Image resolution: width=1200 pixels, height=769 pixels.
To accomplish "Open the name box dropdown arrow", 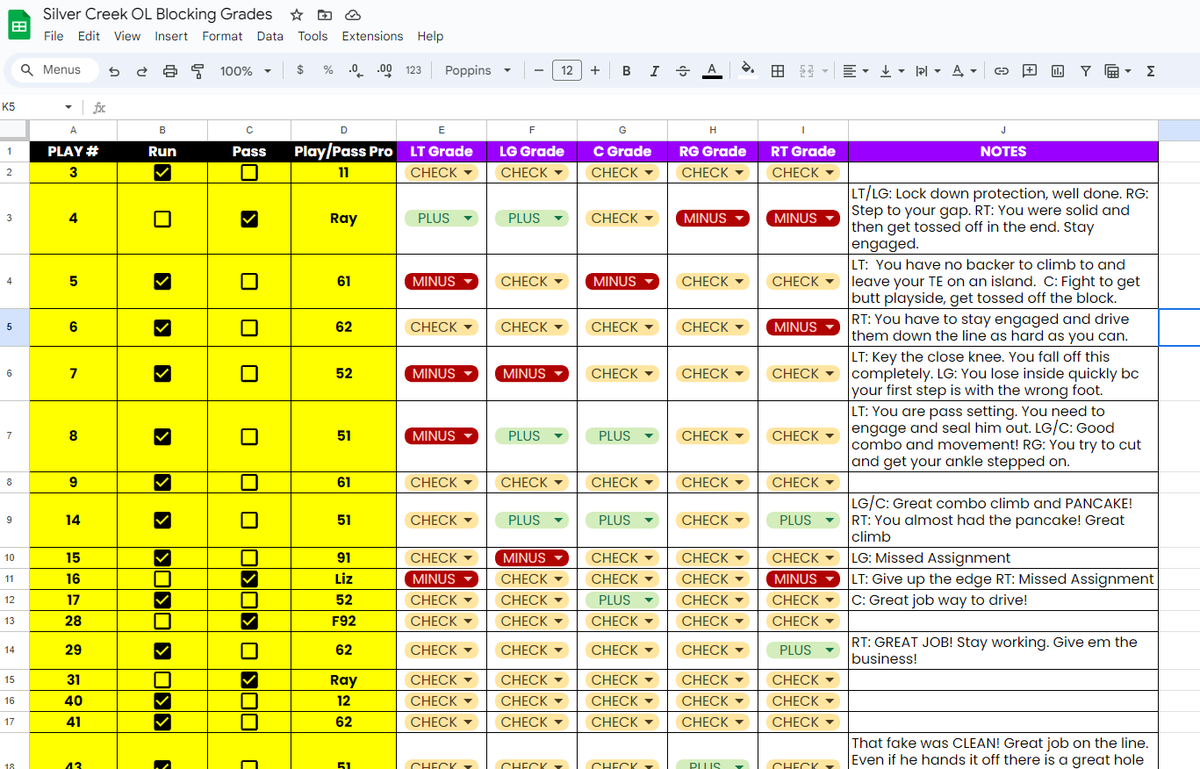I will pyautogui.click(x=68, y=107).
